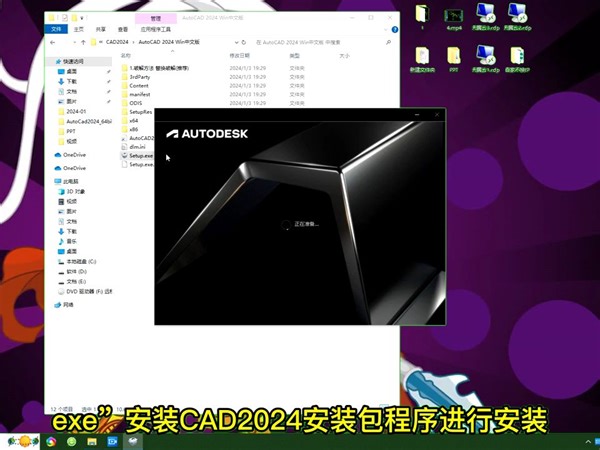Click the properties icon in Explorer title bar

tap(65, 18)
